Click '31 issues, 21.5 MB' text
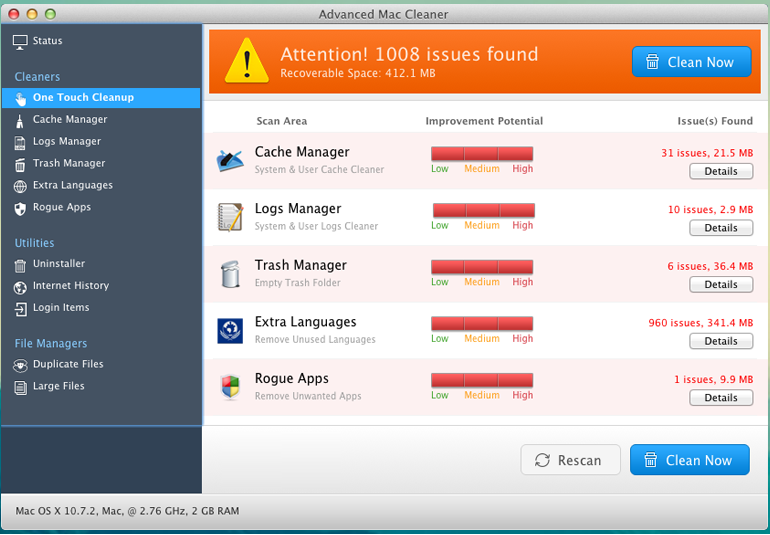The width and height of the screenshot is (770, 535). coord(707,153)
